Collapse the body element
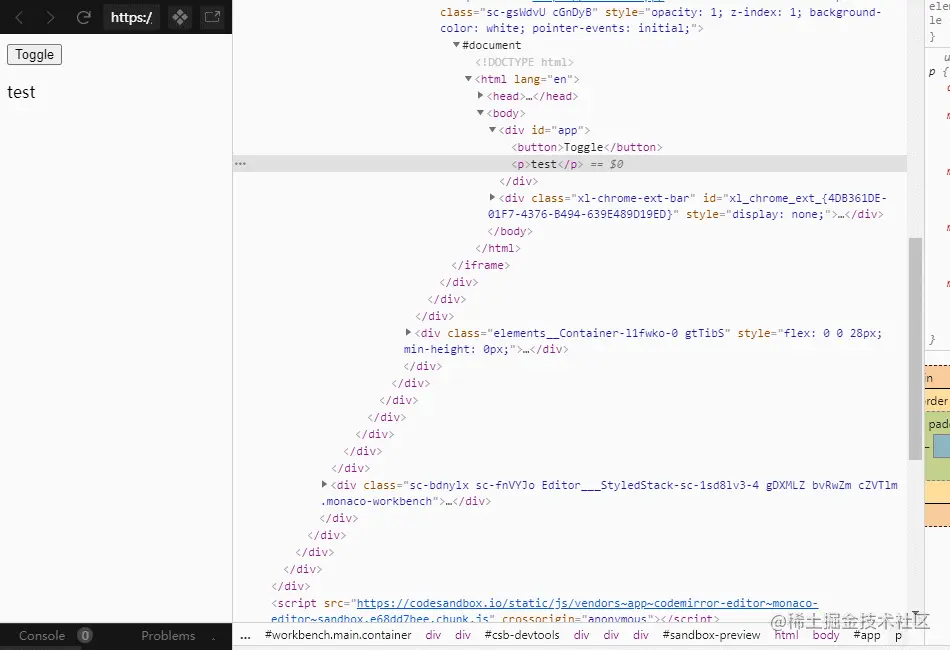Screen dimensions: 950x650 (x=480, y=113)
